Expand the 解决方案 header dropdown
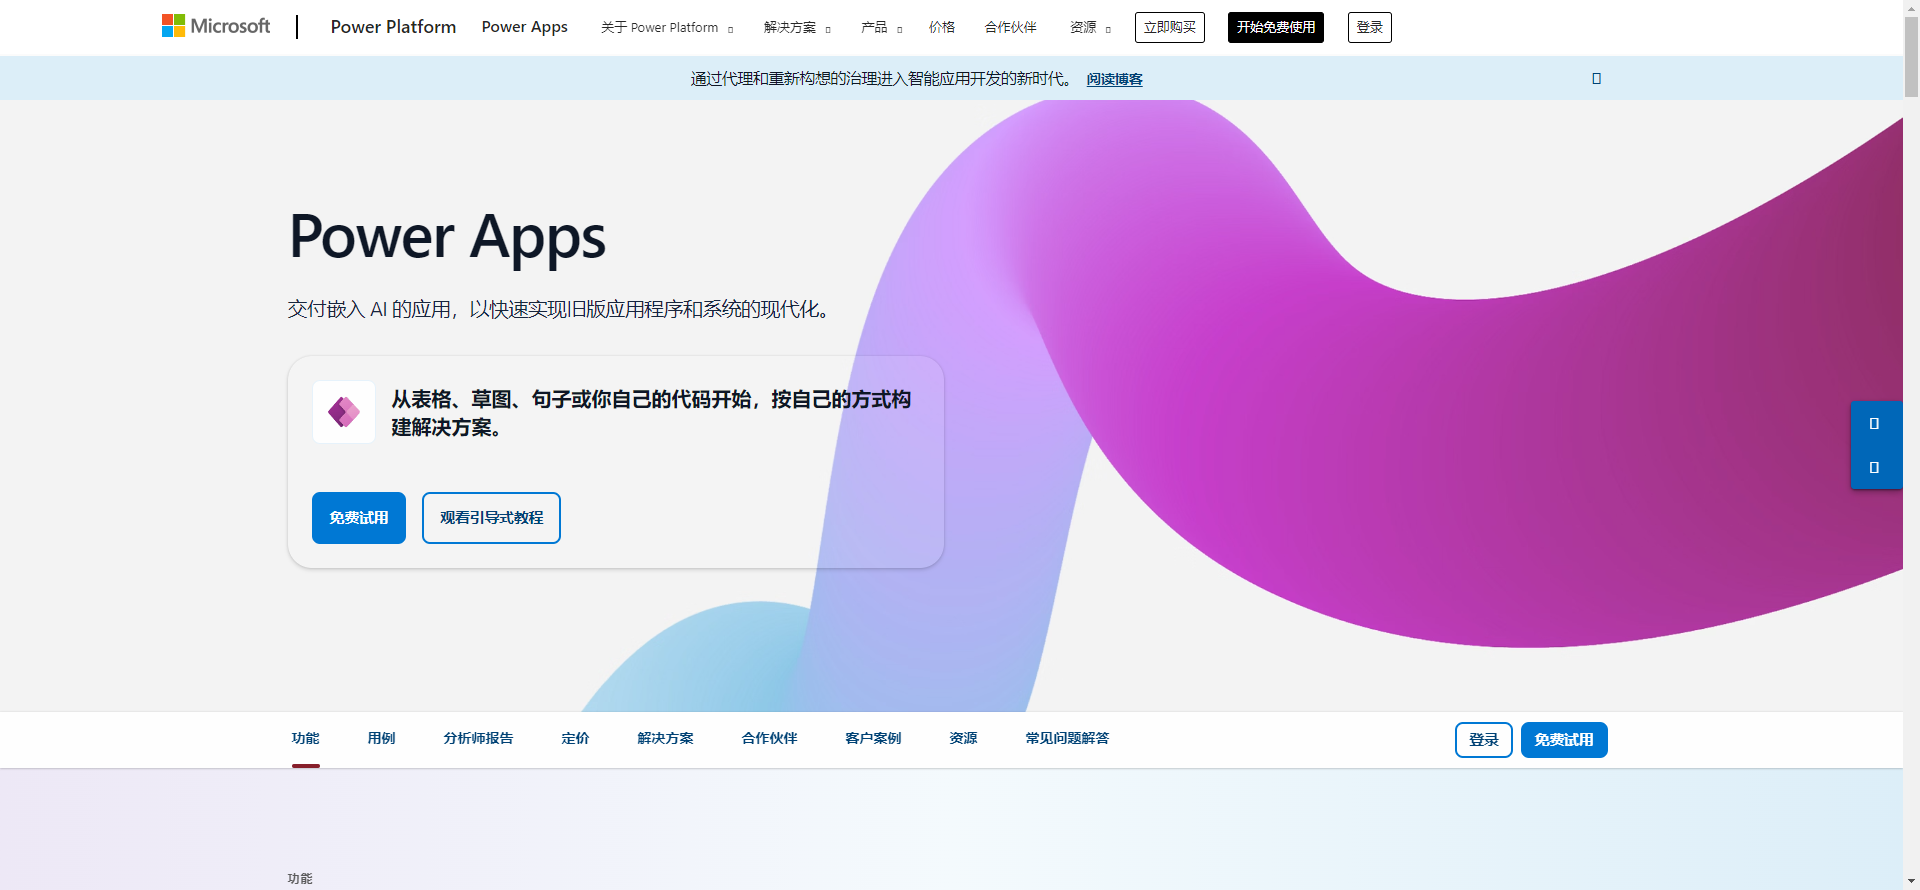Image resolution: width=1920 pixels, height=890 pixels. click(797, 28)
